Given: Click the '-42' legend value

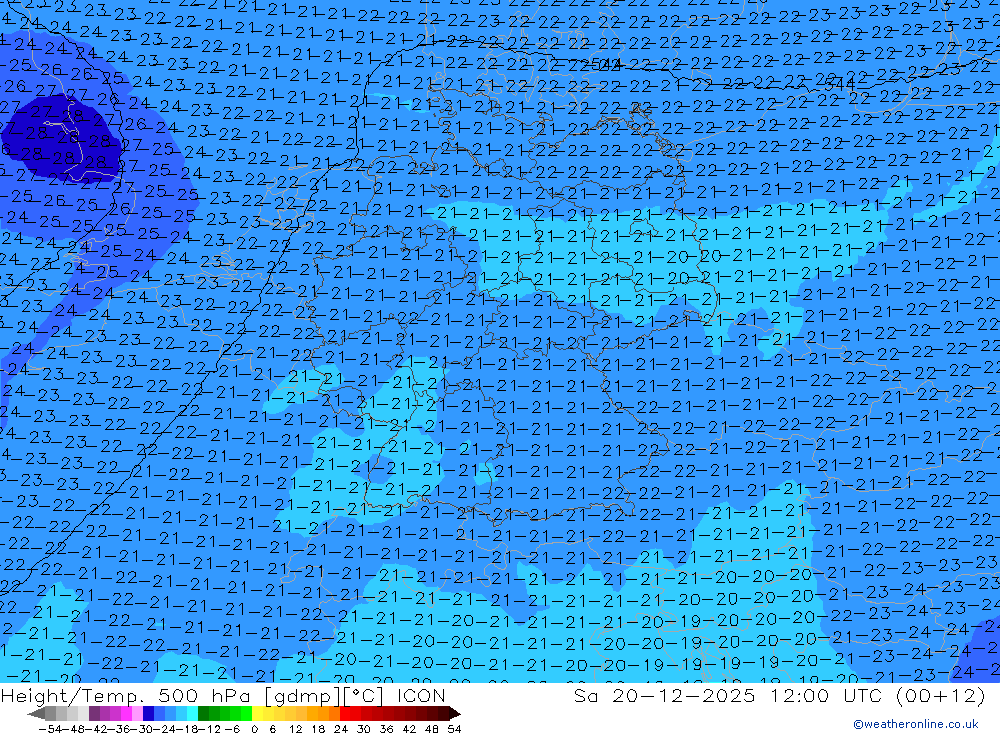Looking at the screenshot, I should 97,729.
